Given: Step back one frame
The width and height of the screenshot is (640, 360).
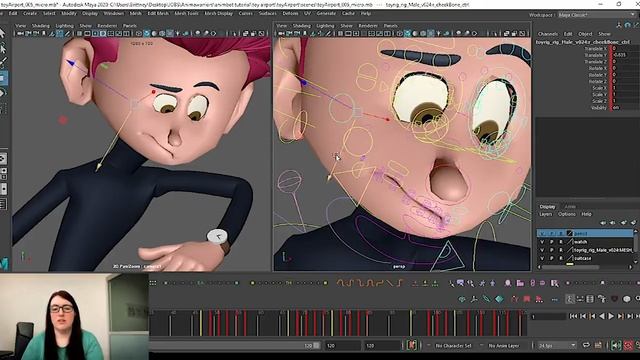Looking at the screenshot, I should pos(583,316).
